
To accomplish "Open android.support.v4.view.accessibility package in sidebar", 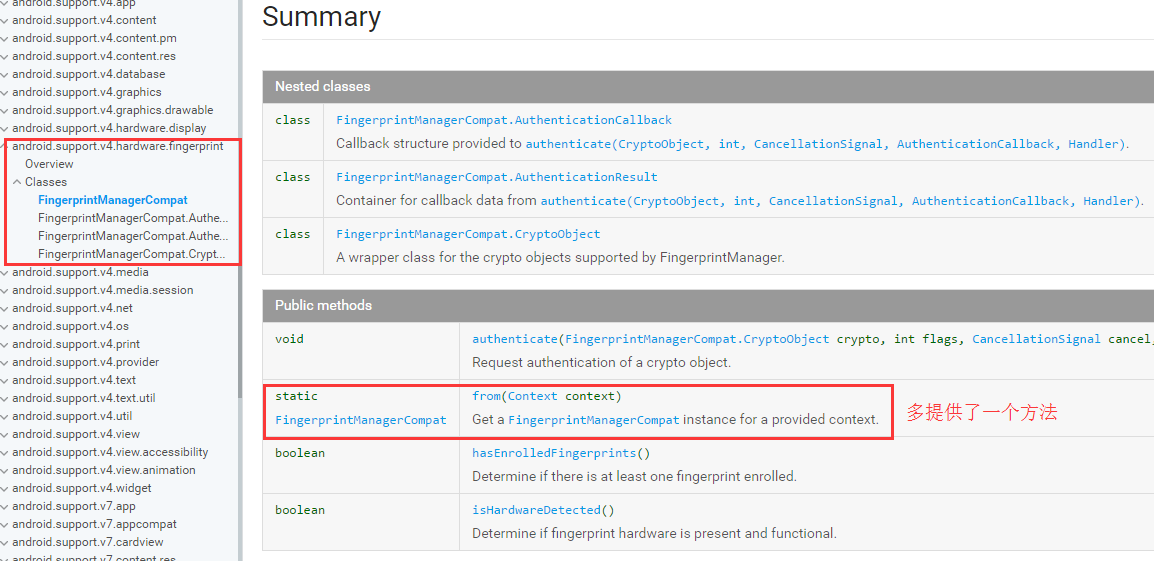I will [110, 452].
